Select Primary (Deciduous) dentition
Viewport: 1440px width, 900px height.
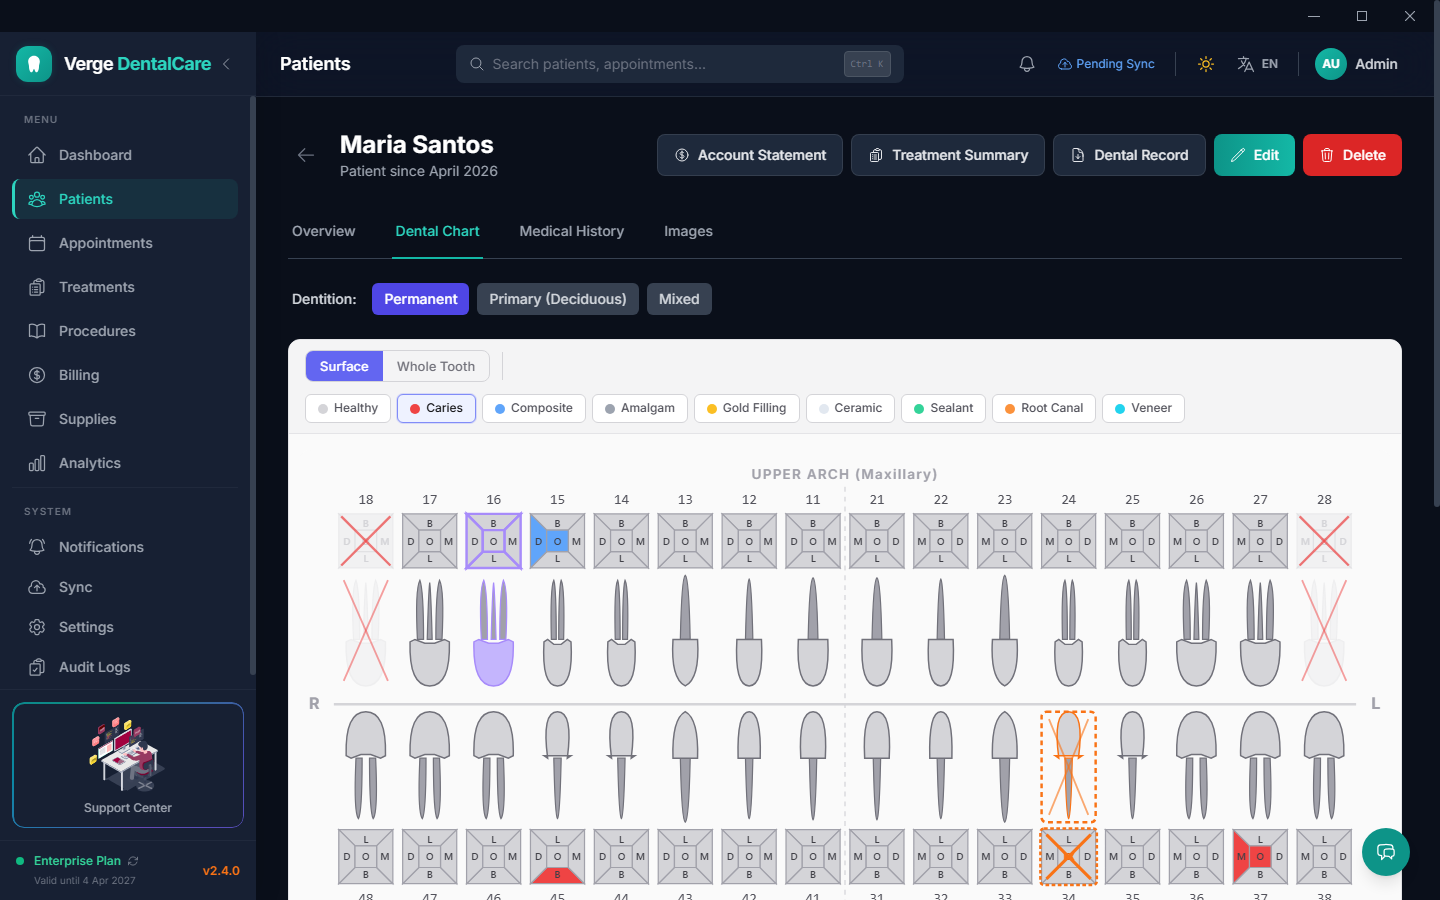(x=558, y=299)
